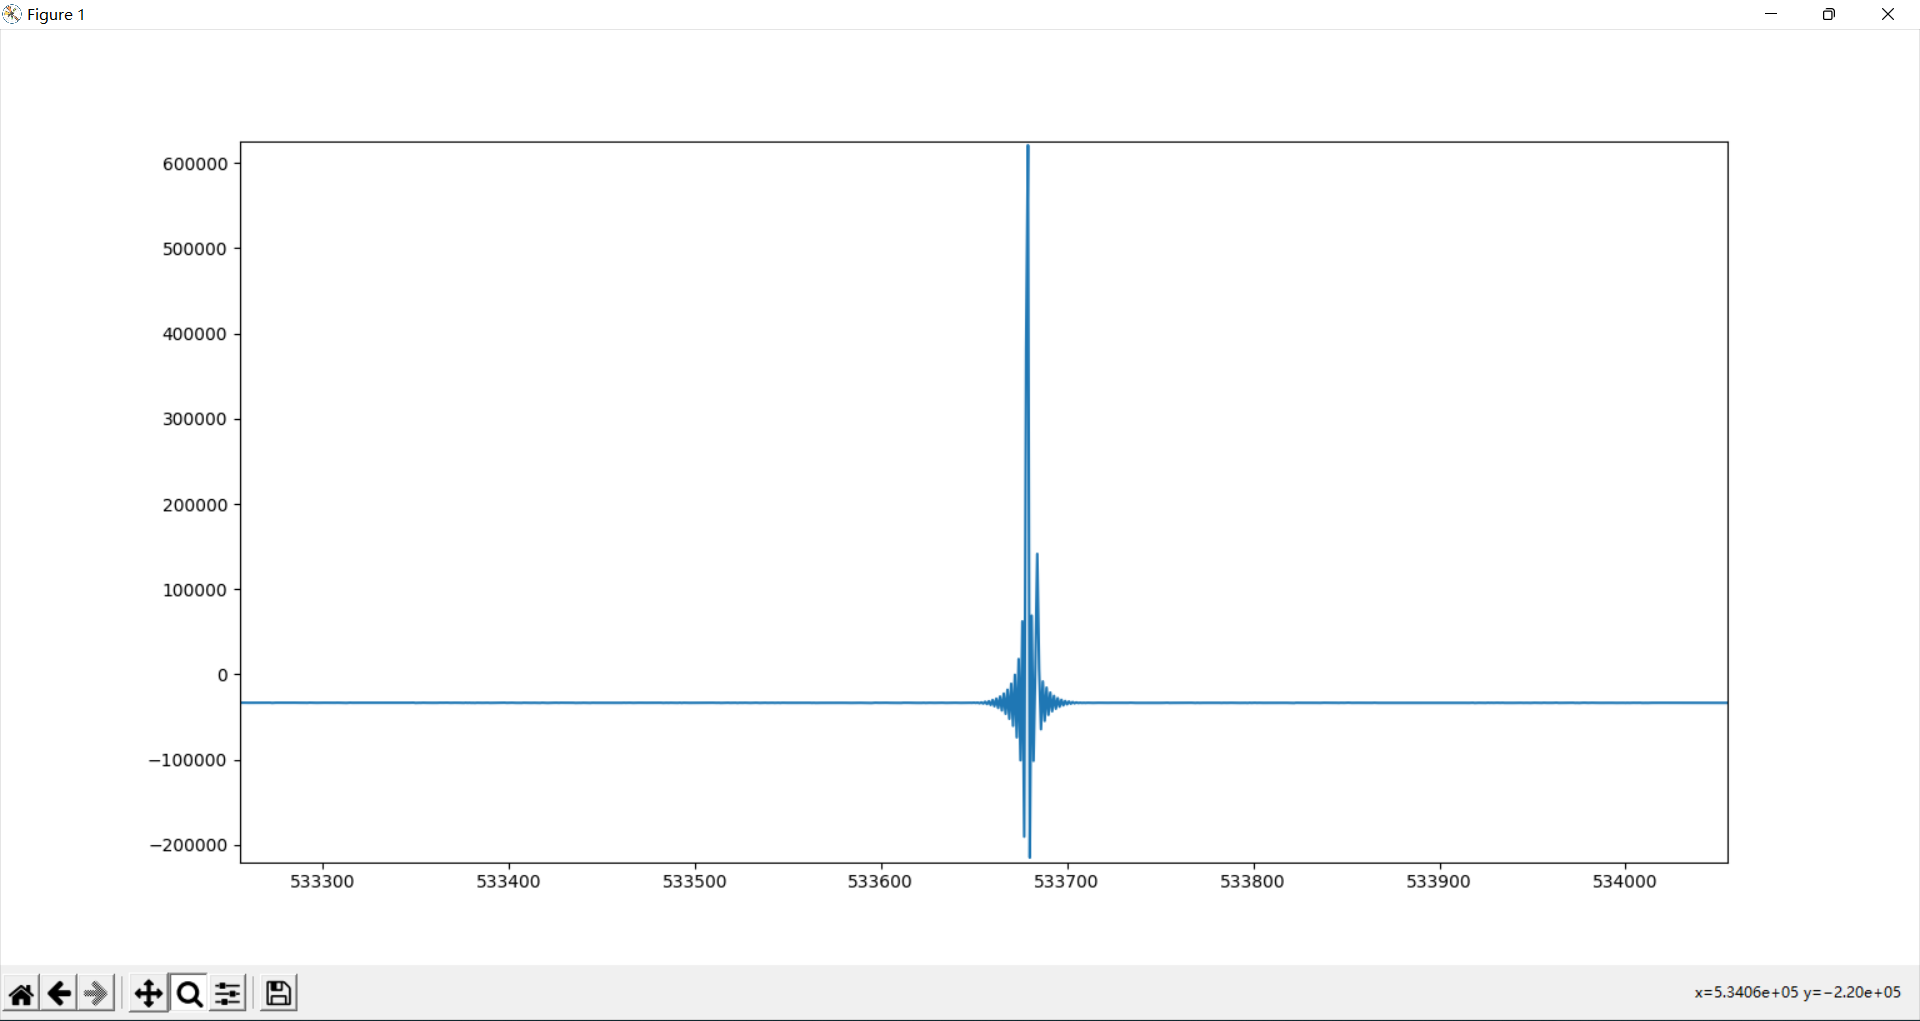Viewport: 1920px width, 1021px height.
Task: Activate the pan axes tool
Action: 148,993
